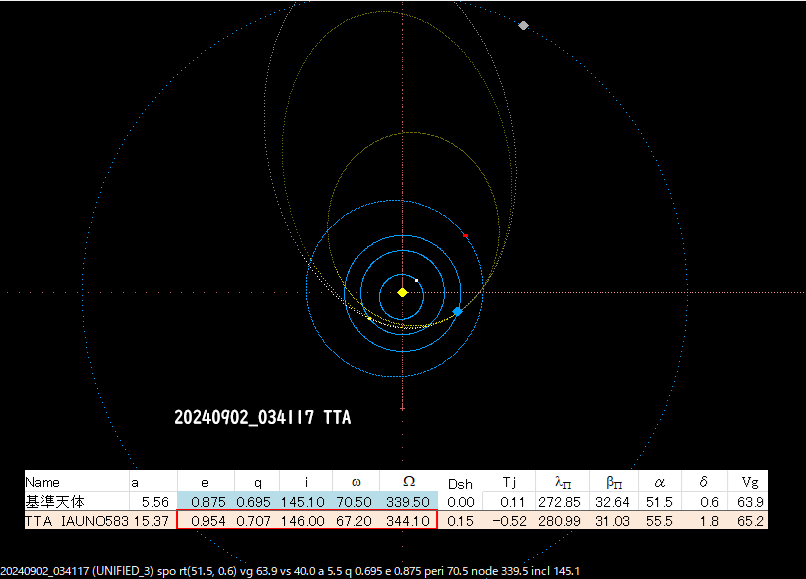
Task: Click the red planet marker dot
Action: pos(466,235)
